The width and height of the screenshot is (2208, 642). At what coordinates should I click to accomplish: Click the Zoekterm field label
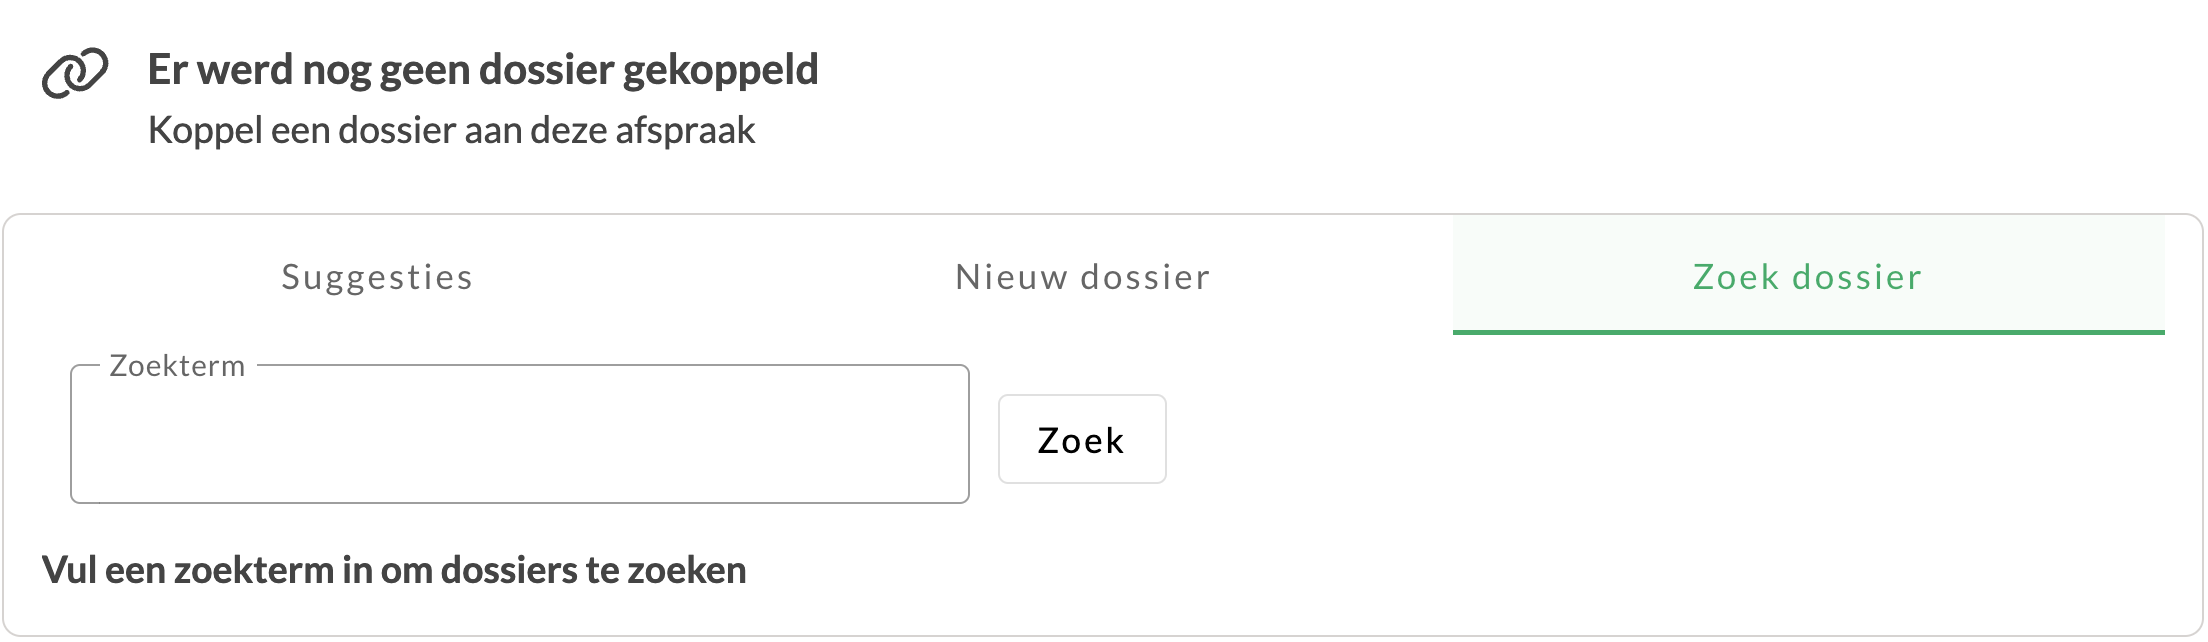178,365
